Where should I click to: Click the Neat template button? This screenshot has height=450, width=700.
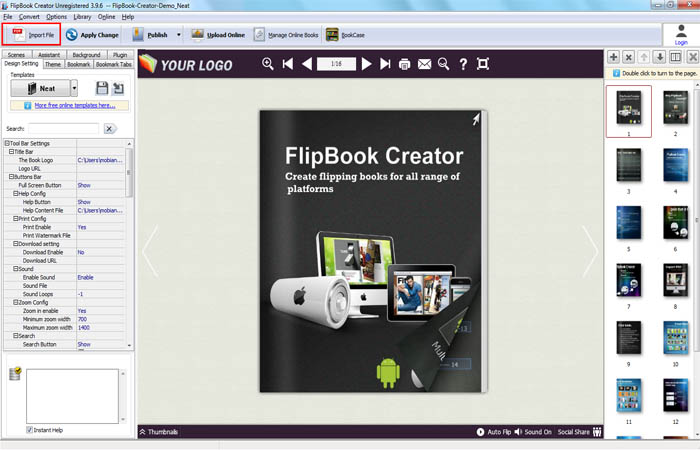41,88
